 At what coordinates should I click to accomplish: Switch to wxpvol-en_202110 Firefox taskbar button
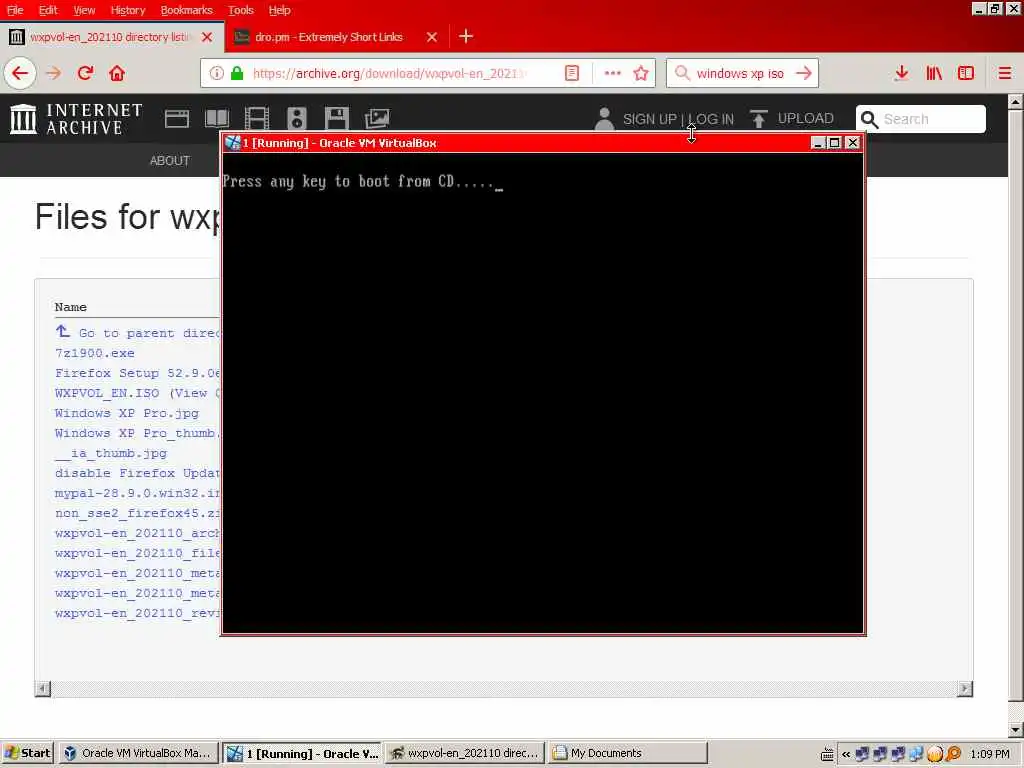pos(464,753)
